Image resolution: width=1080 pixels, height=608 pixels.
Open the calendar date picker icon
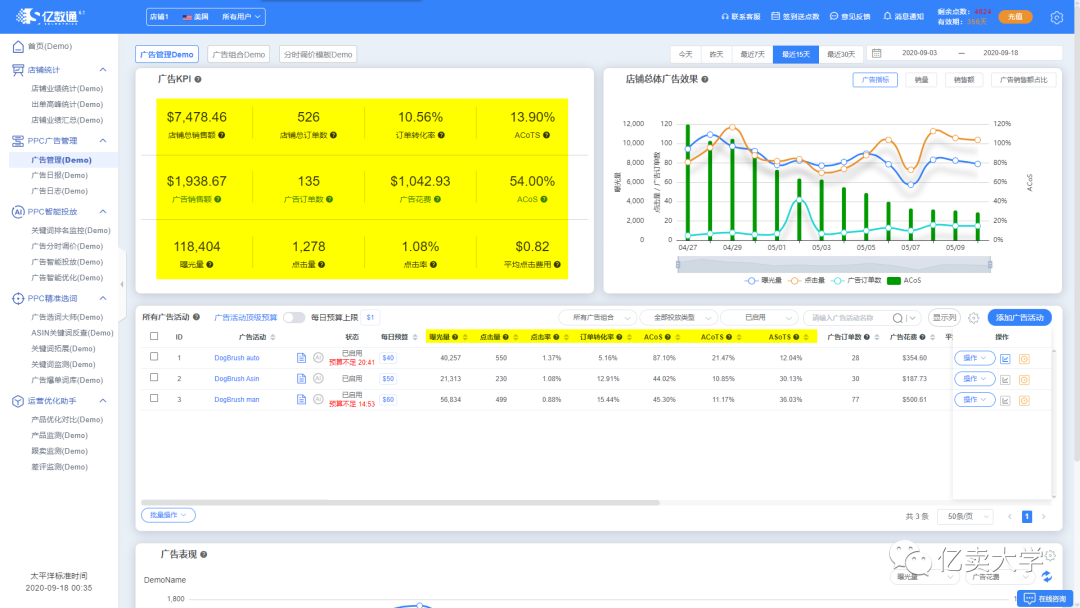876,54
